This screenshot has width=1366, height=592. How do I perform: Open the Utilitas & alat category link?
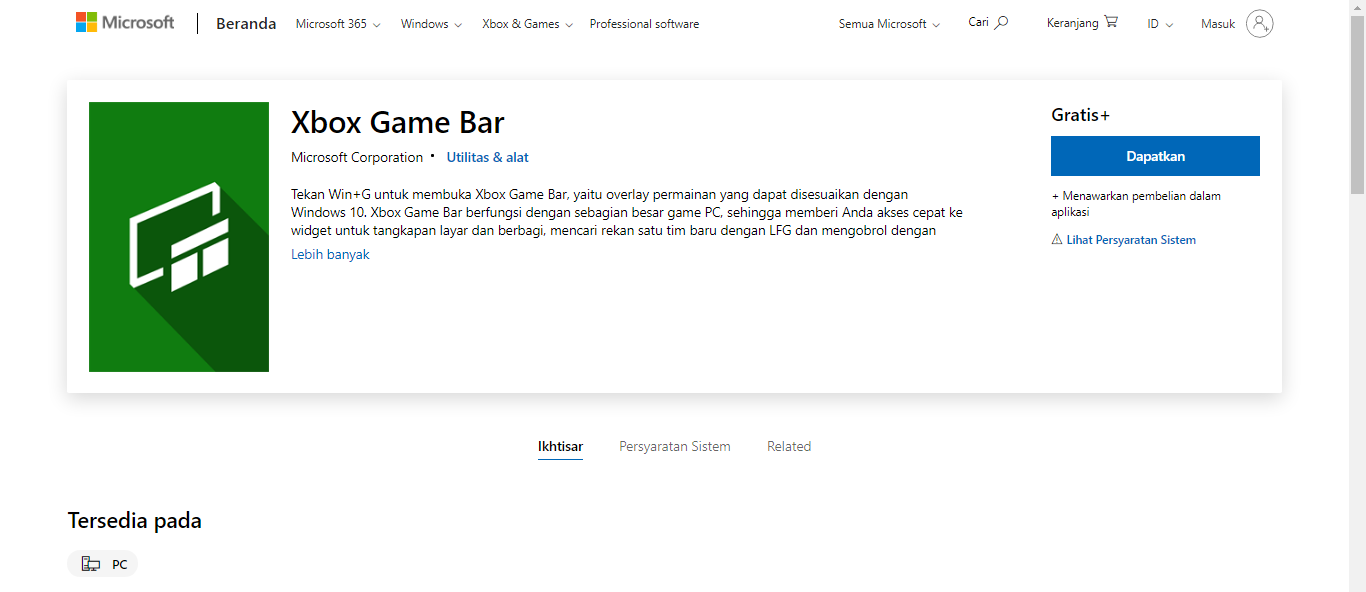tap(487, 157)
